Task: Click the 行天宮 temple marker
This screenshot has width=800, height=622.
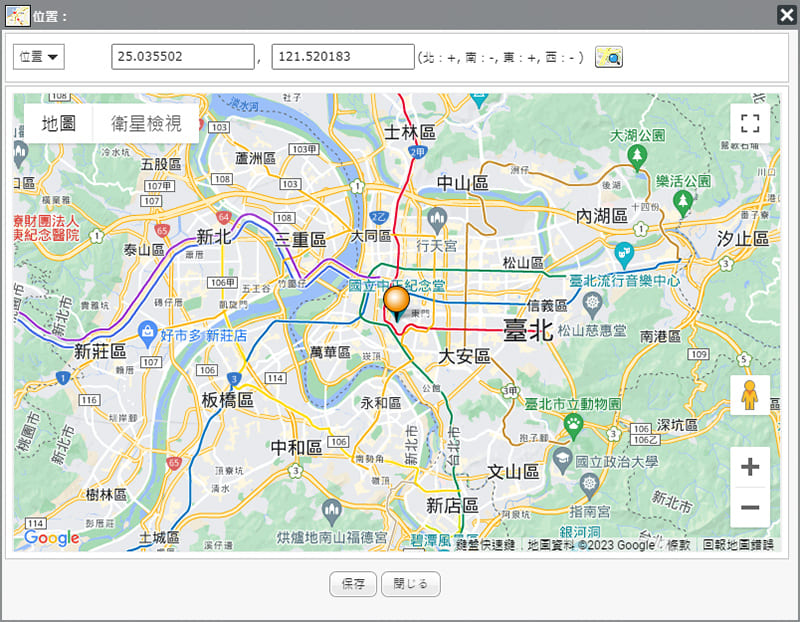Action: (x=437, y=220)
